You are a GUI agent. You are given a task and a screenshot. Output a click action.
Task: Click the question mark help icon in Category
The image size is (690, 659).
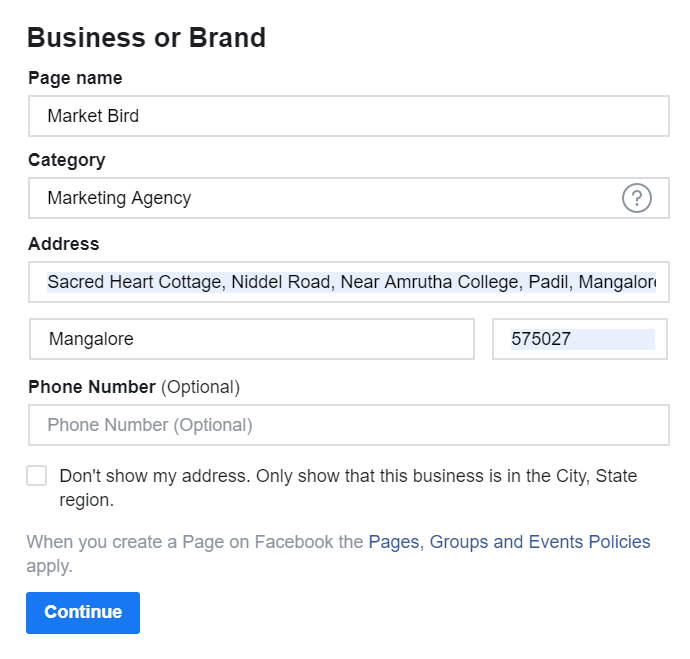click(x=636, y=198)
